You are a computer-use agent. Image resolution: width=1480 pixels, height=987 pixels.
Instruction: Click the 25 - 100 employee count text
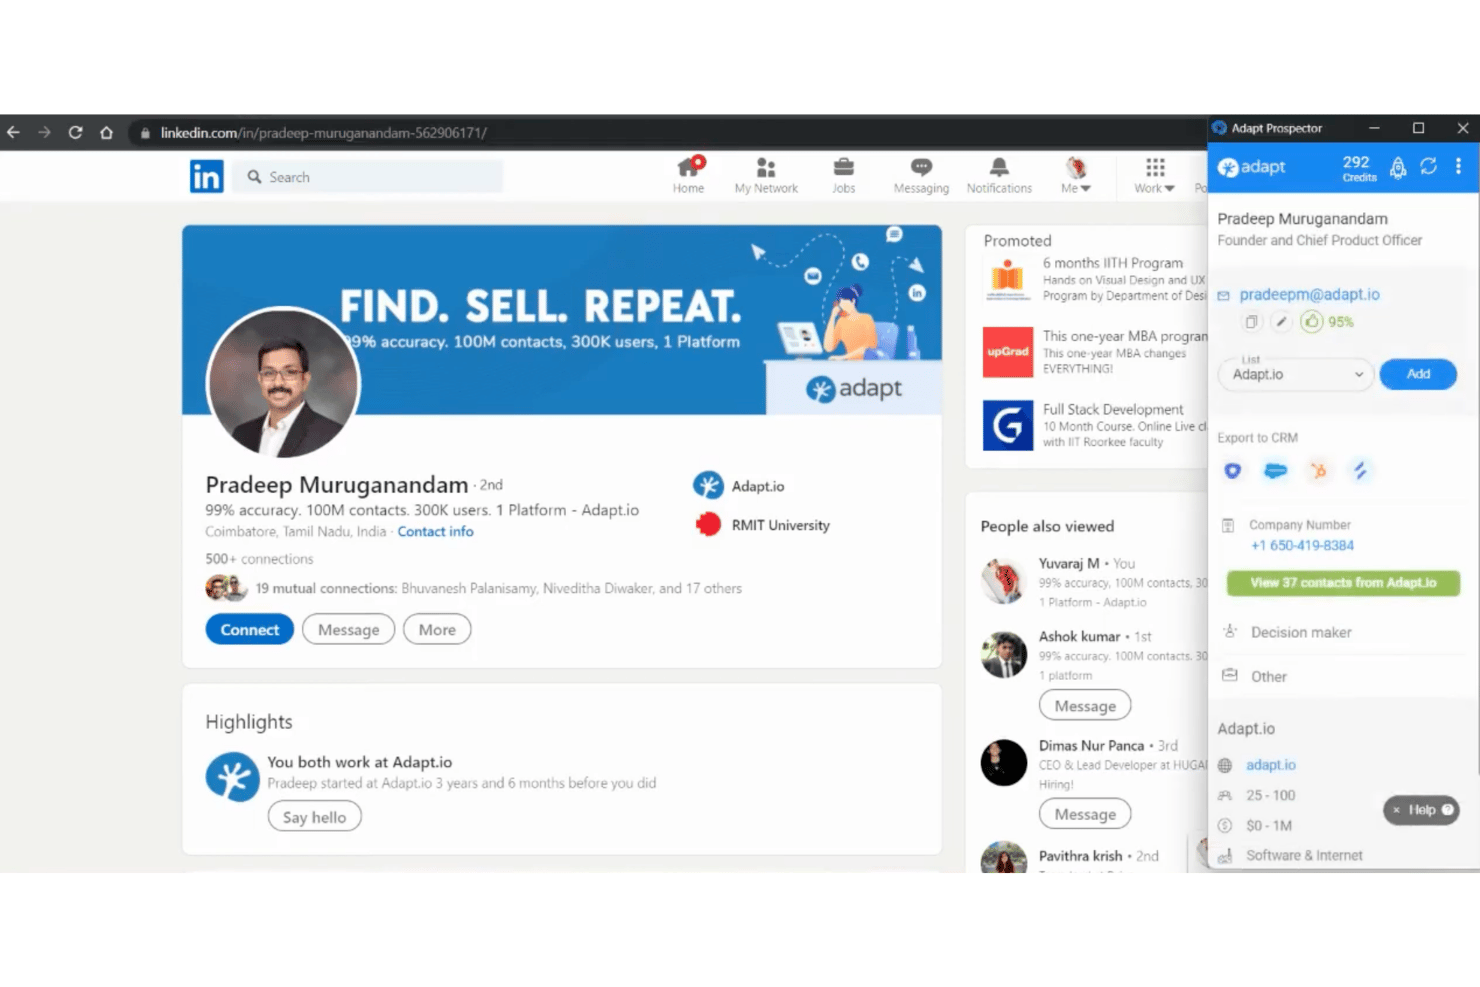tap(1270, 796)
